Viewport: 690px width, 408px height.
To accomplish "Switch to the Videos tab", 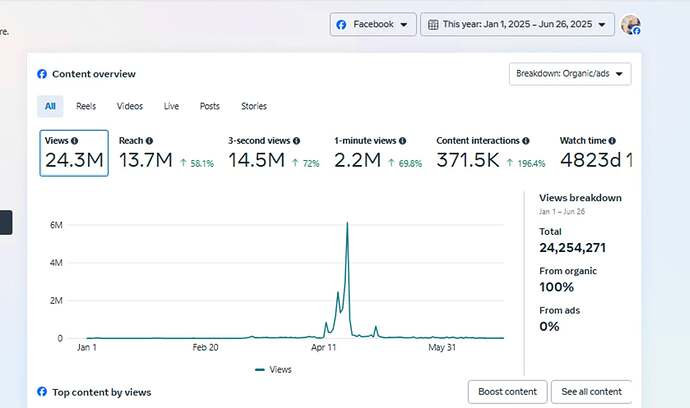I will pyautogui.click(x=129, y=106).
